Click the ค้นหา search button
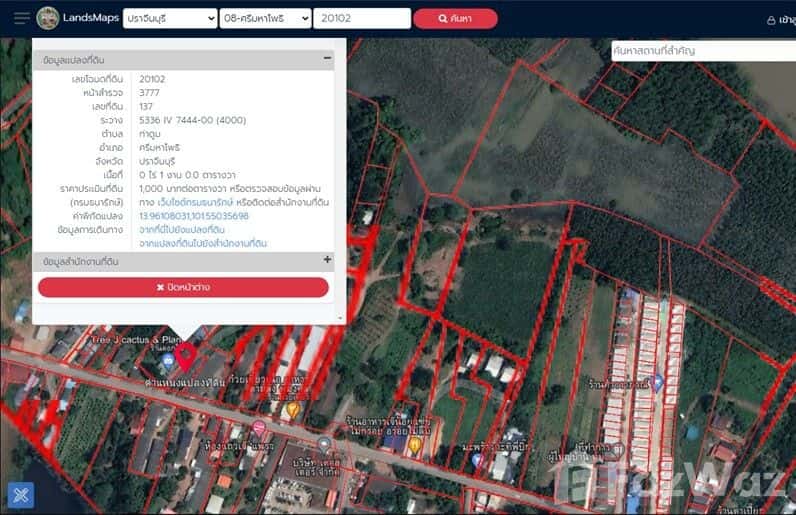This screenshot has width=796, height=515. [456, 18]
